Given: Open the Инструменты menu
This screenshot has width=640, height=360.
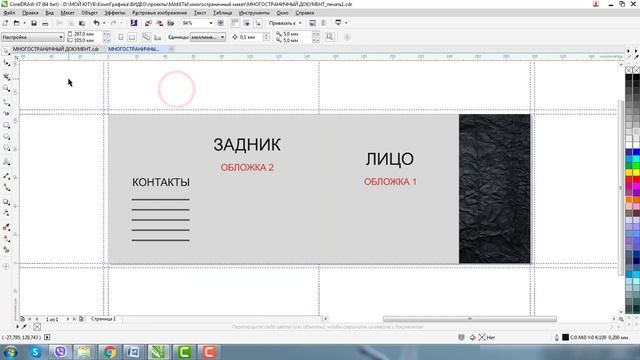Looking at the screenshot, I should [254, 13].
